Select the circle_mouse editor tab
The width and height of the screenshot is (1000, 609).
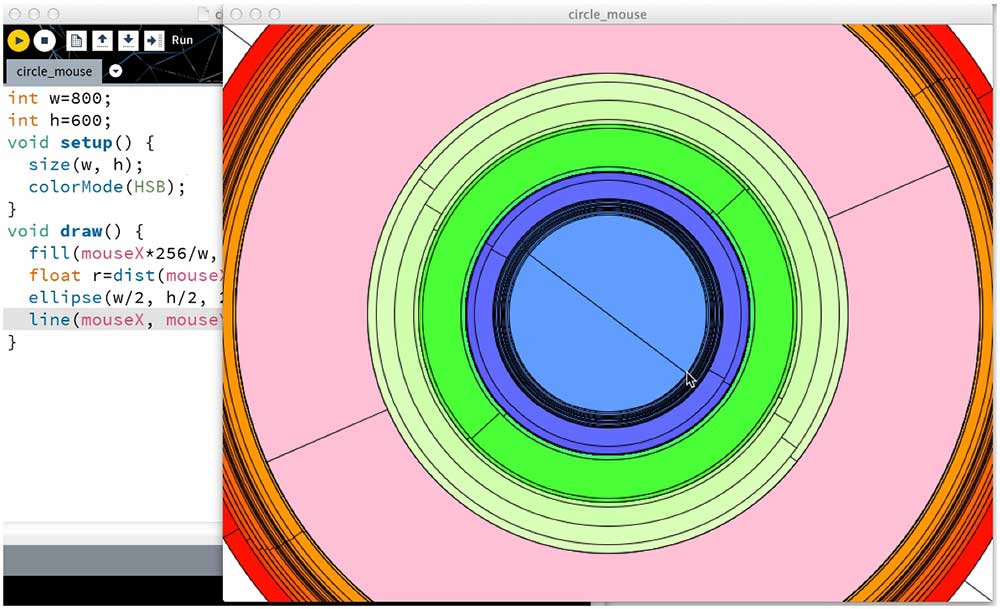[x=54, y=71]
